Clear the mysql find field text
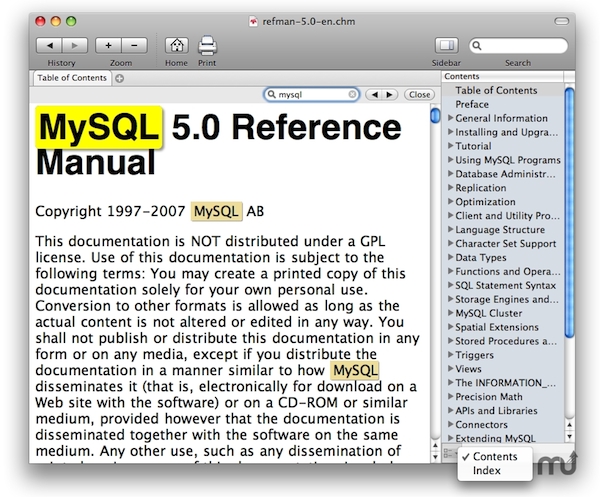 tap(352, 94)
